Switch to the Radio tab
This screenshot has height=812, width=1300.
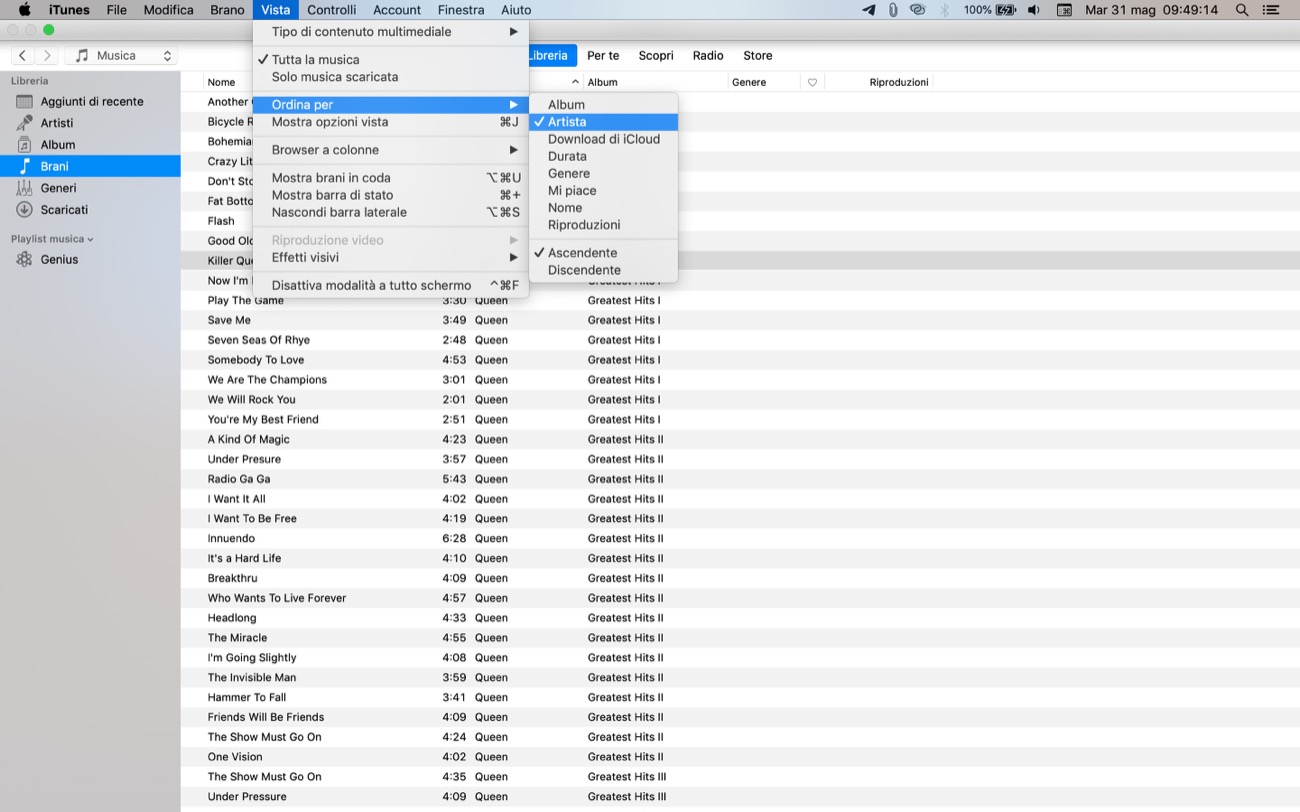pyautogui.click(x=708, y=56)
